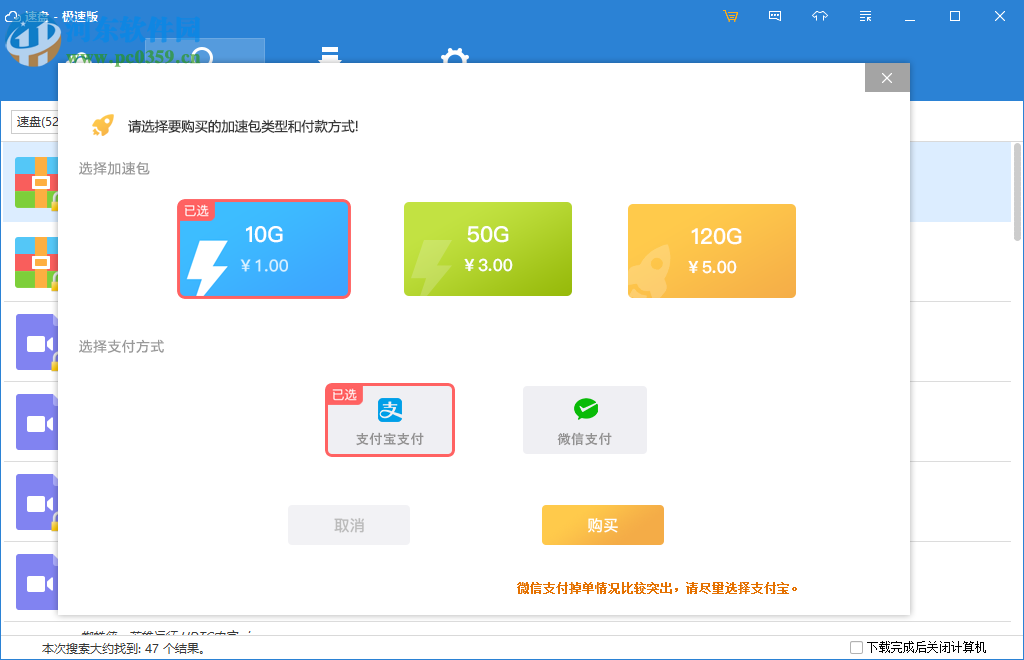Select the 10G ¥1.00 acceleration package
Image resolution: width=1024 pixels, height=660 pixels.
[x=264, y=249]
